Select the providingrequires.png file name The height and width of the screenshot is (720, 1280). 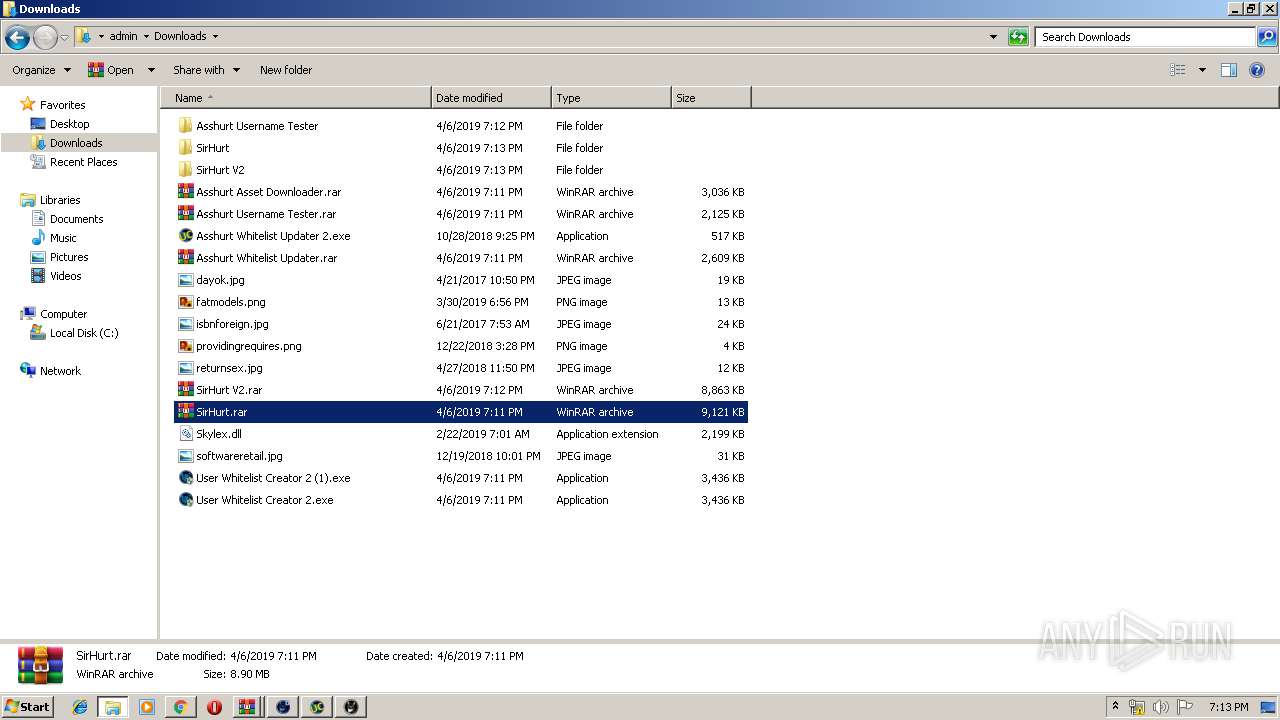[249, 346]
